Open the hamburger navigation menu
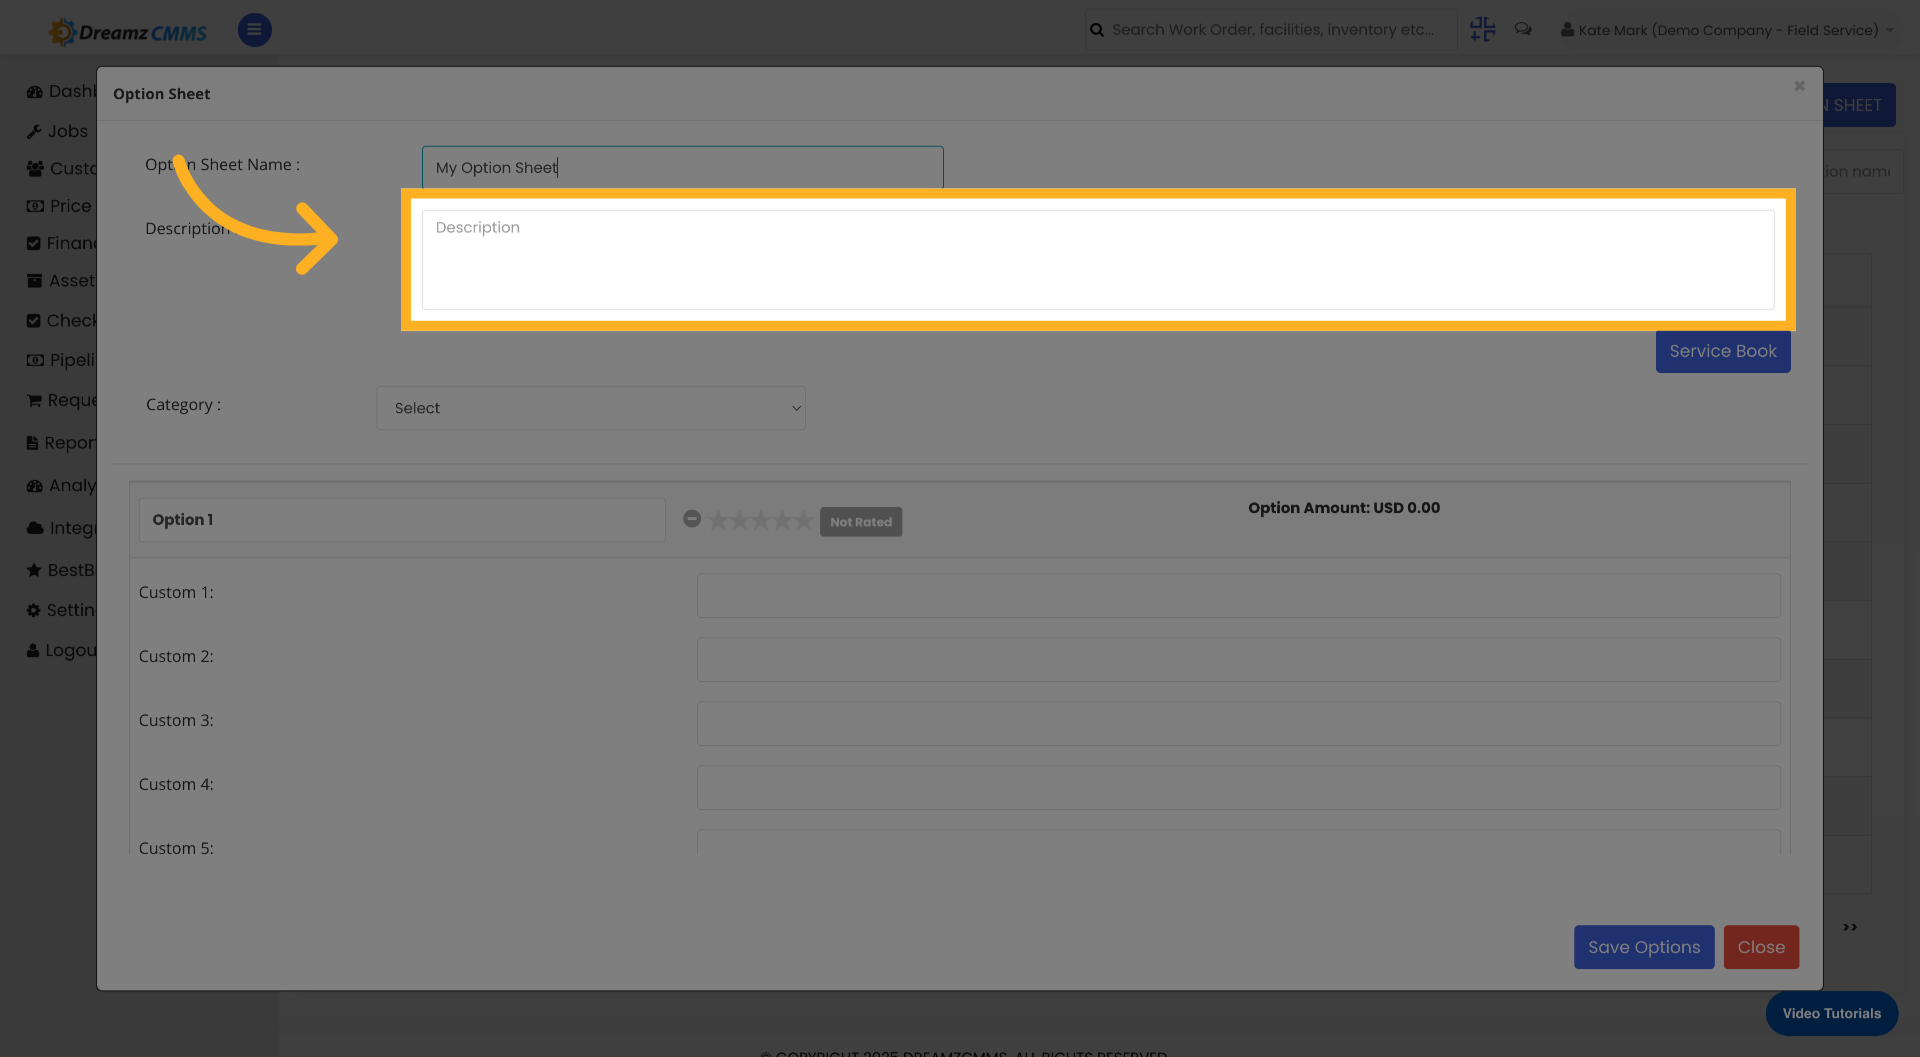This screenshot has height=1057, width=1920. pyautogui.click(x=254, y=30)
